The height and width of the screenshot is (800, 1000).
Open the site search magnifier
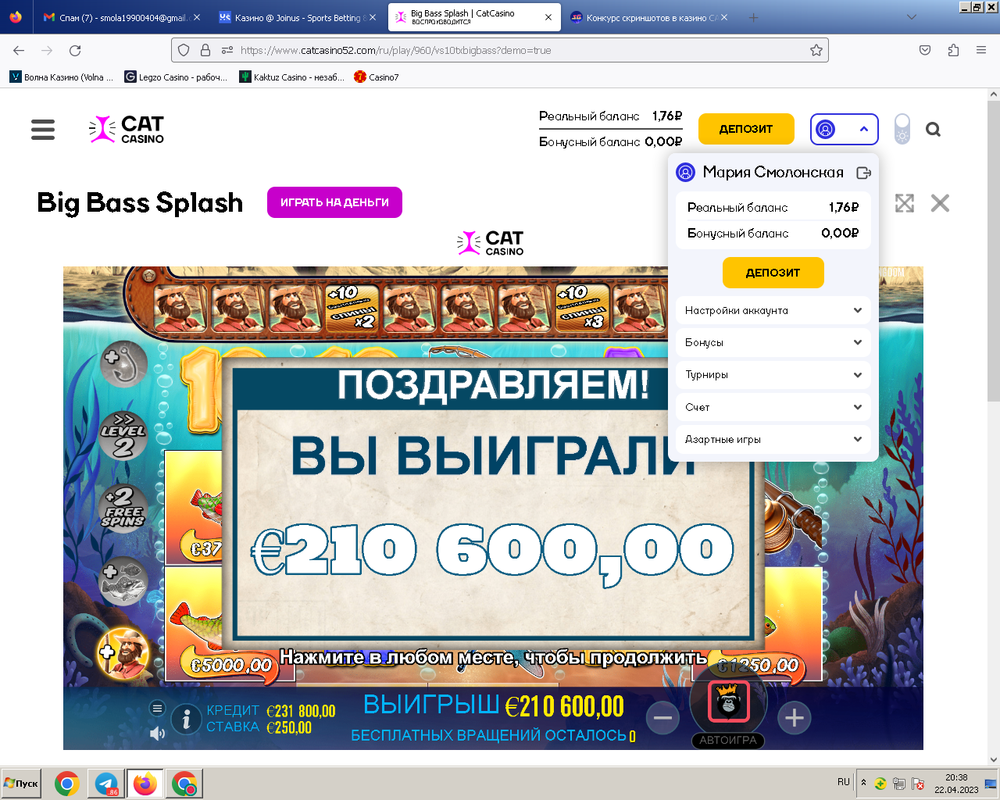[x=932, y=130]
